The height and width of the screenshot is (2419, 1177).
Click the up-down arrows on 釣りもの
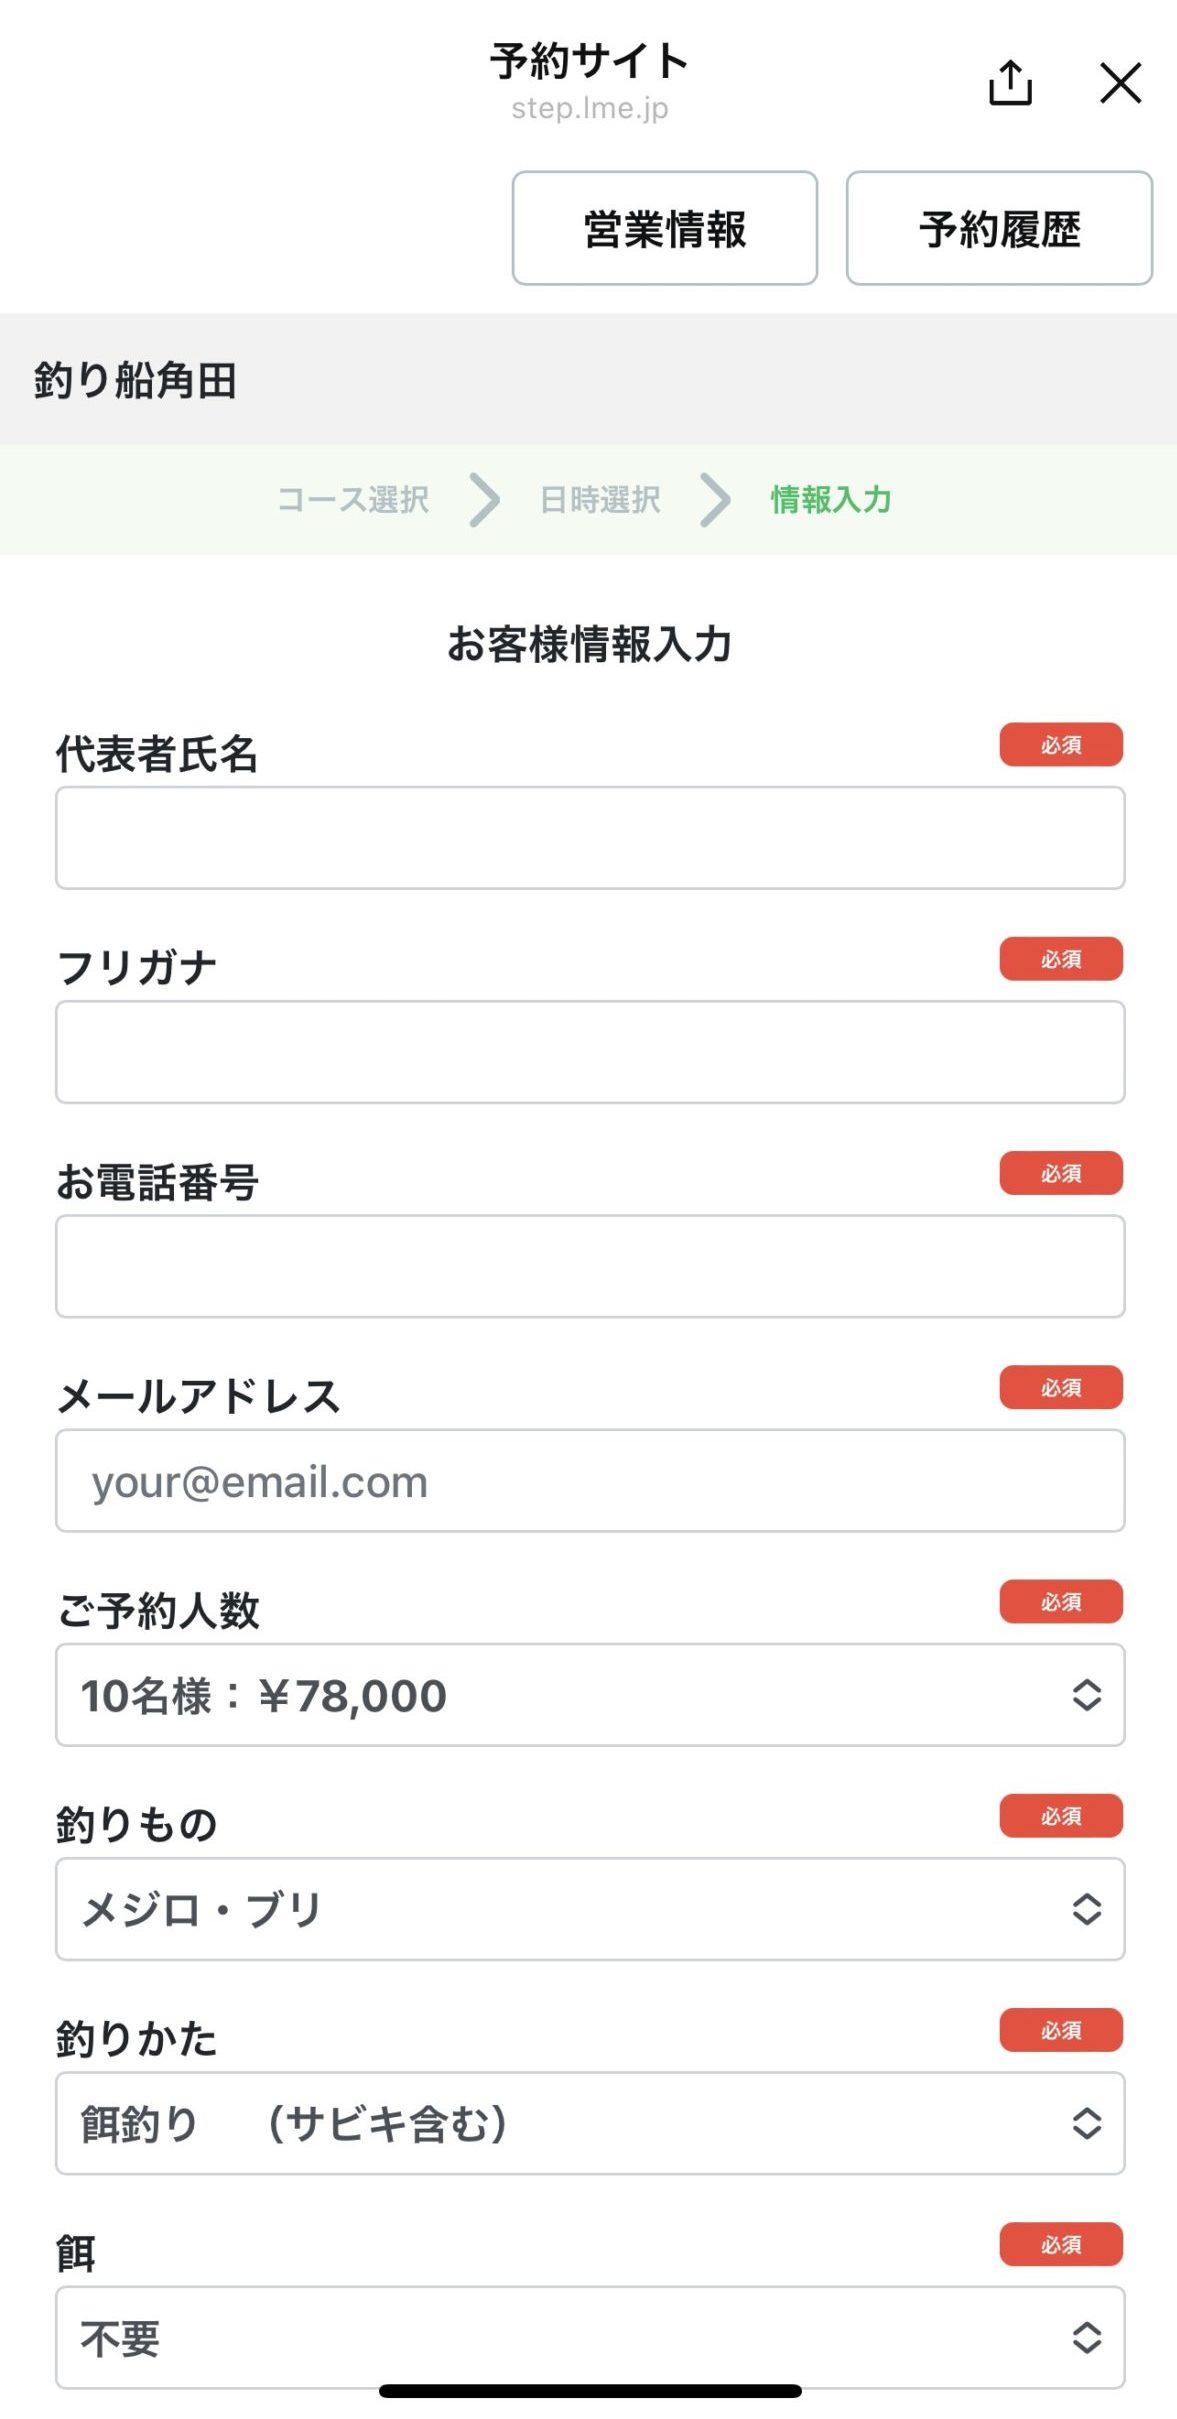pyautogui.click(x=1087, y=1909)
